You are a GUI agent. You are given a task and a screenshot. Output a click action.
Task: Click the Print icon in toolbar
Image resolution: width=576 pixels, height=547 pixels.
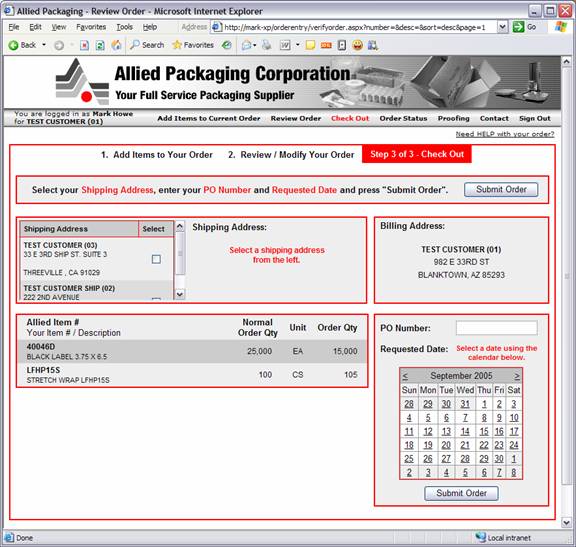point(267,45)
